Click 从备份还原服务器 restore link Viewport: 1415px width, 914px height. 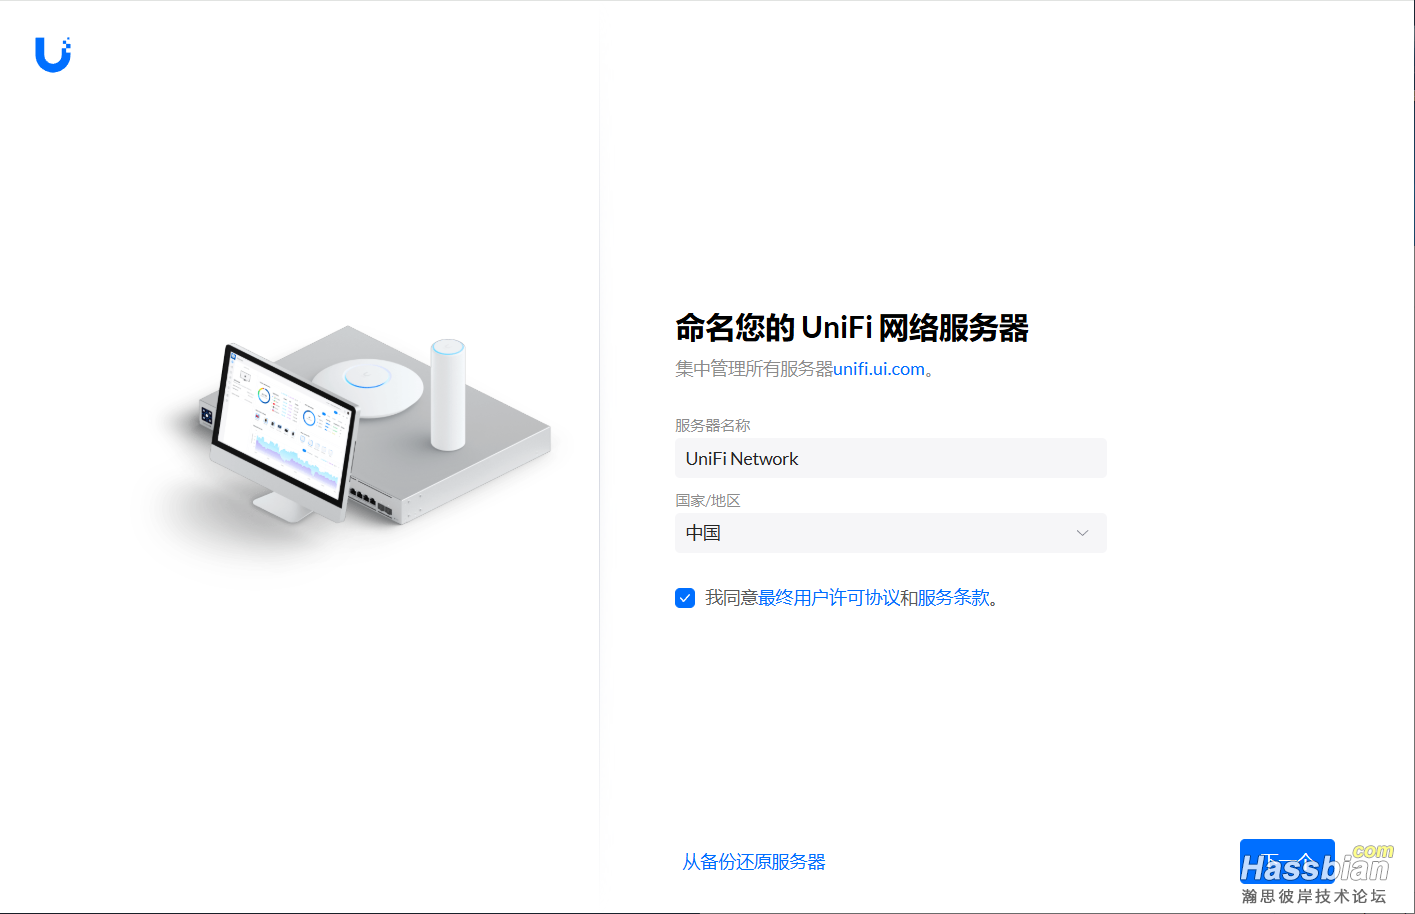[754, 862]
